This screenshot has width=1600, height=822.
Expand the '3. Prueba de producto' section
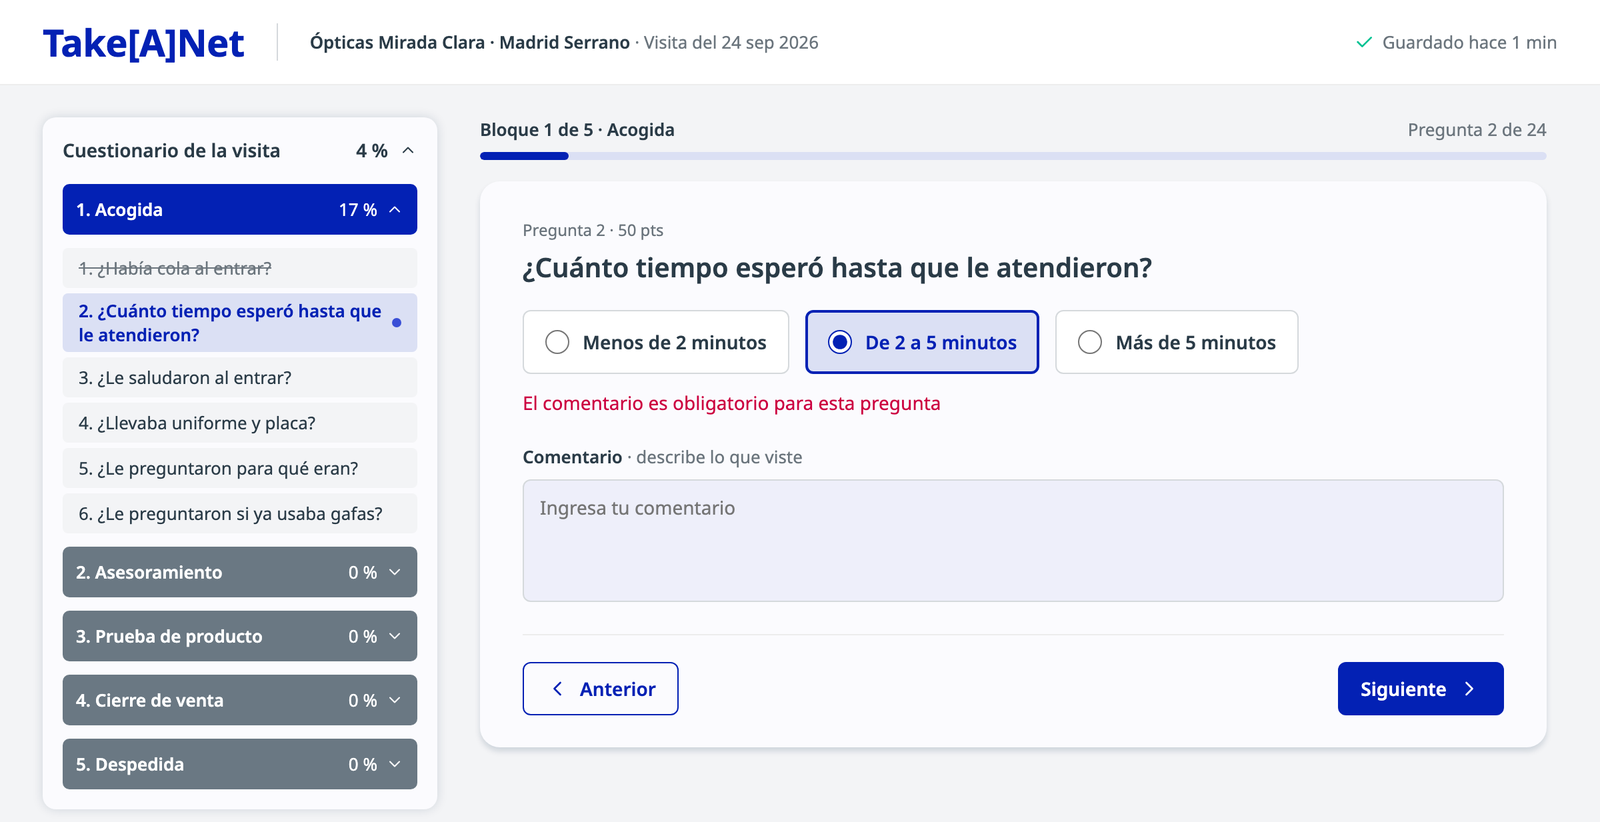(240, 636)
